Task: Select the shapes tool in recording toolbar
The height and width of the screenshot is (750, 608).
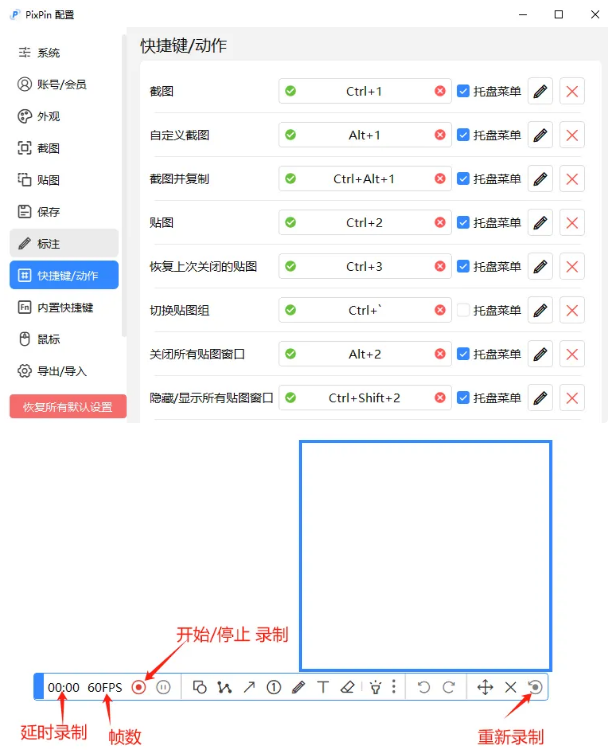Action: tap(199, 687)
